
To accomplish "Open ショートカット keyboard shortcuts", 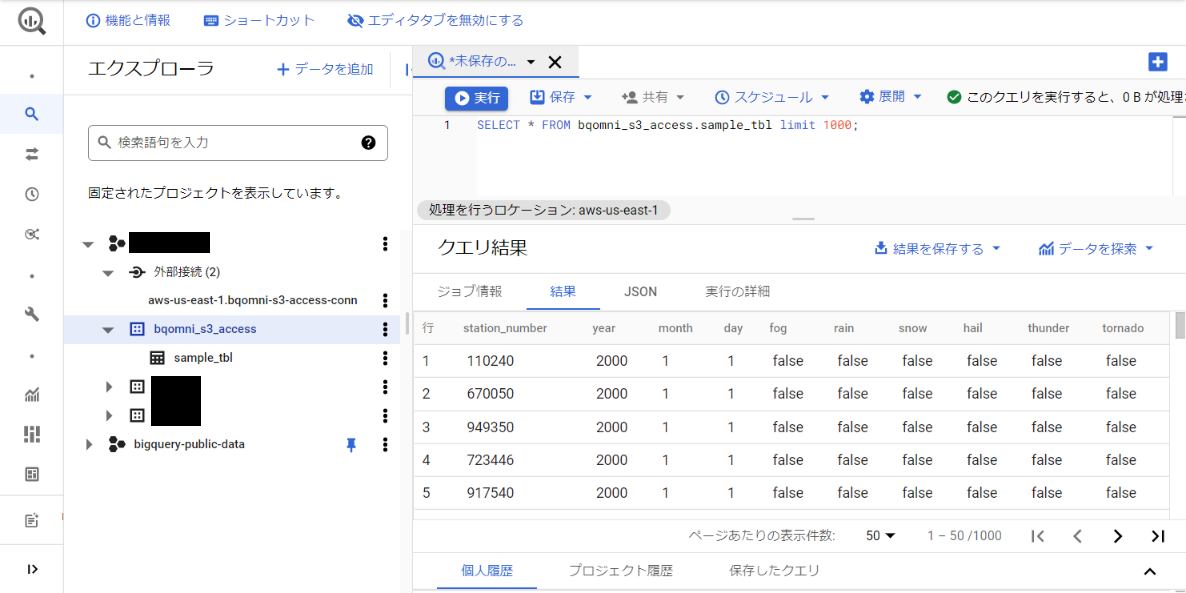I will click(259, 20).
